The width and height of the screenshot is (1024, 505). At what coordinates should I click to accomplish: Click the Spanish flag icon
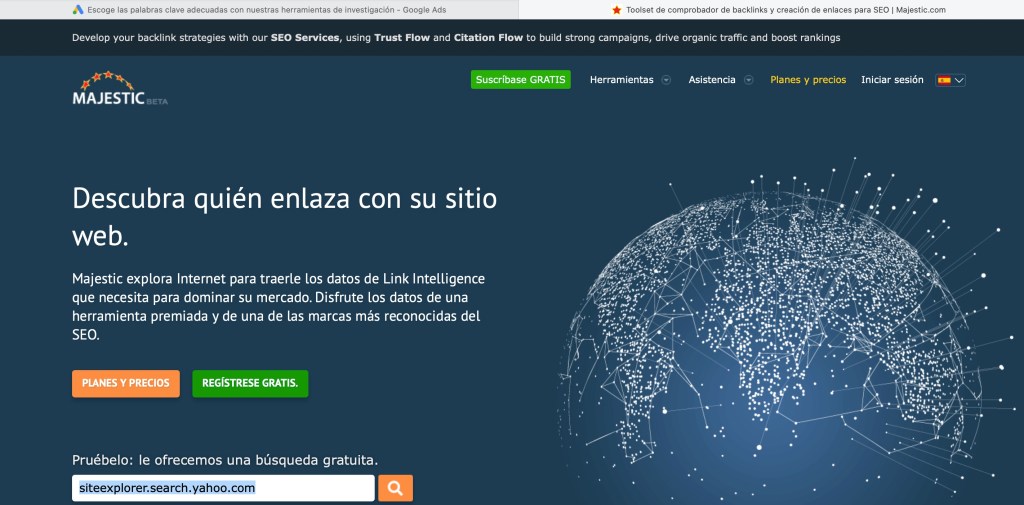pyautogui.click(x=943, y=80)
